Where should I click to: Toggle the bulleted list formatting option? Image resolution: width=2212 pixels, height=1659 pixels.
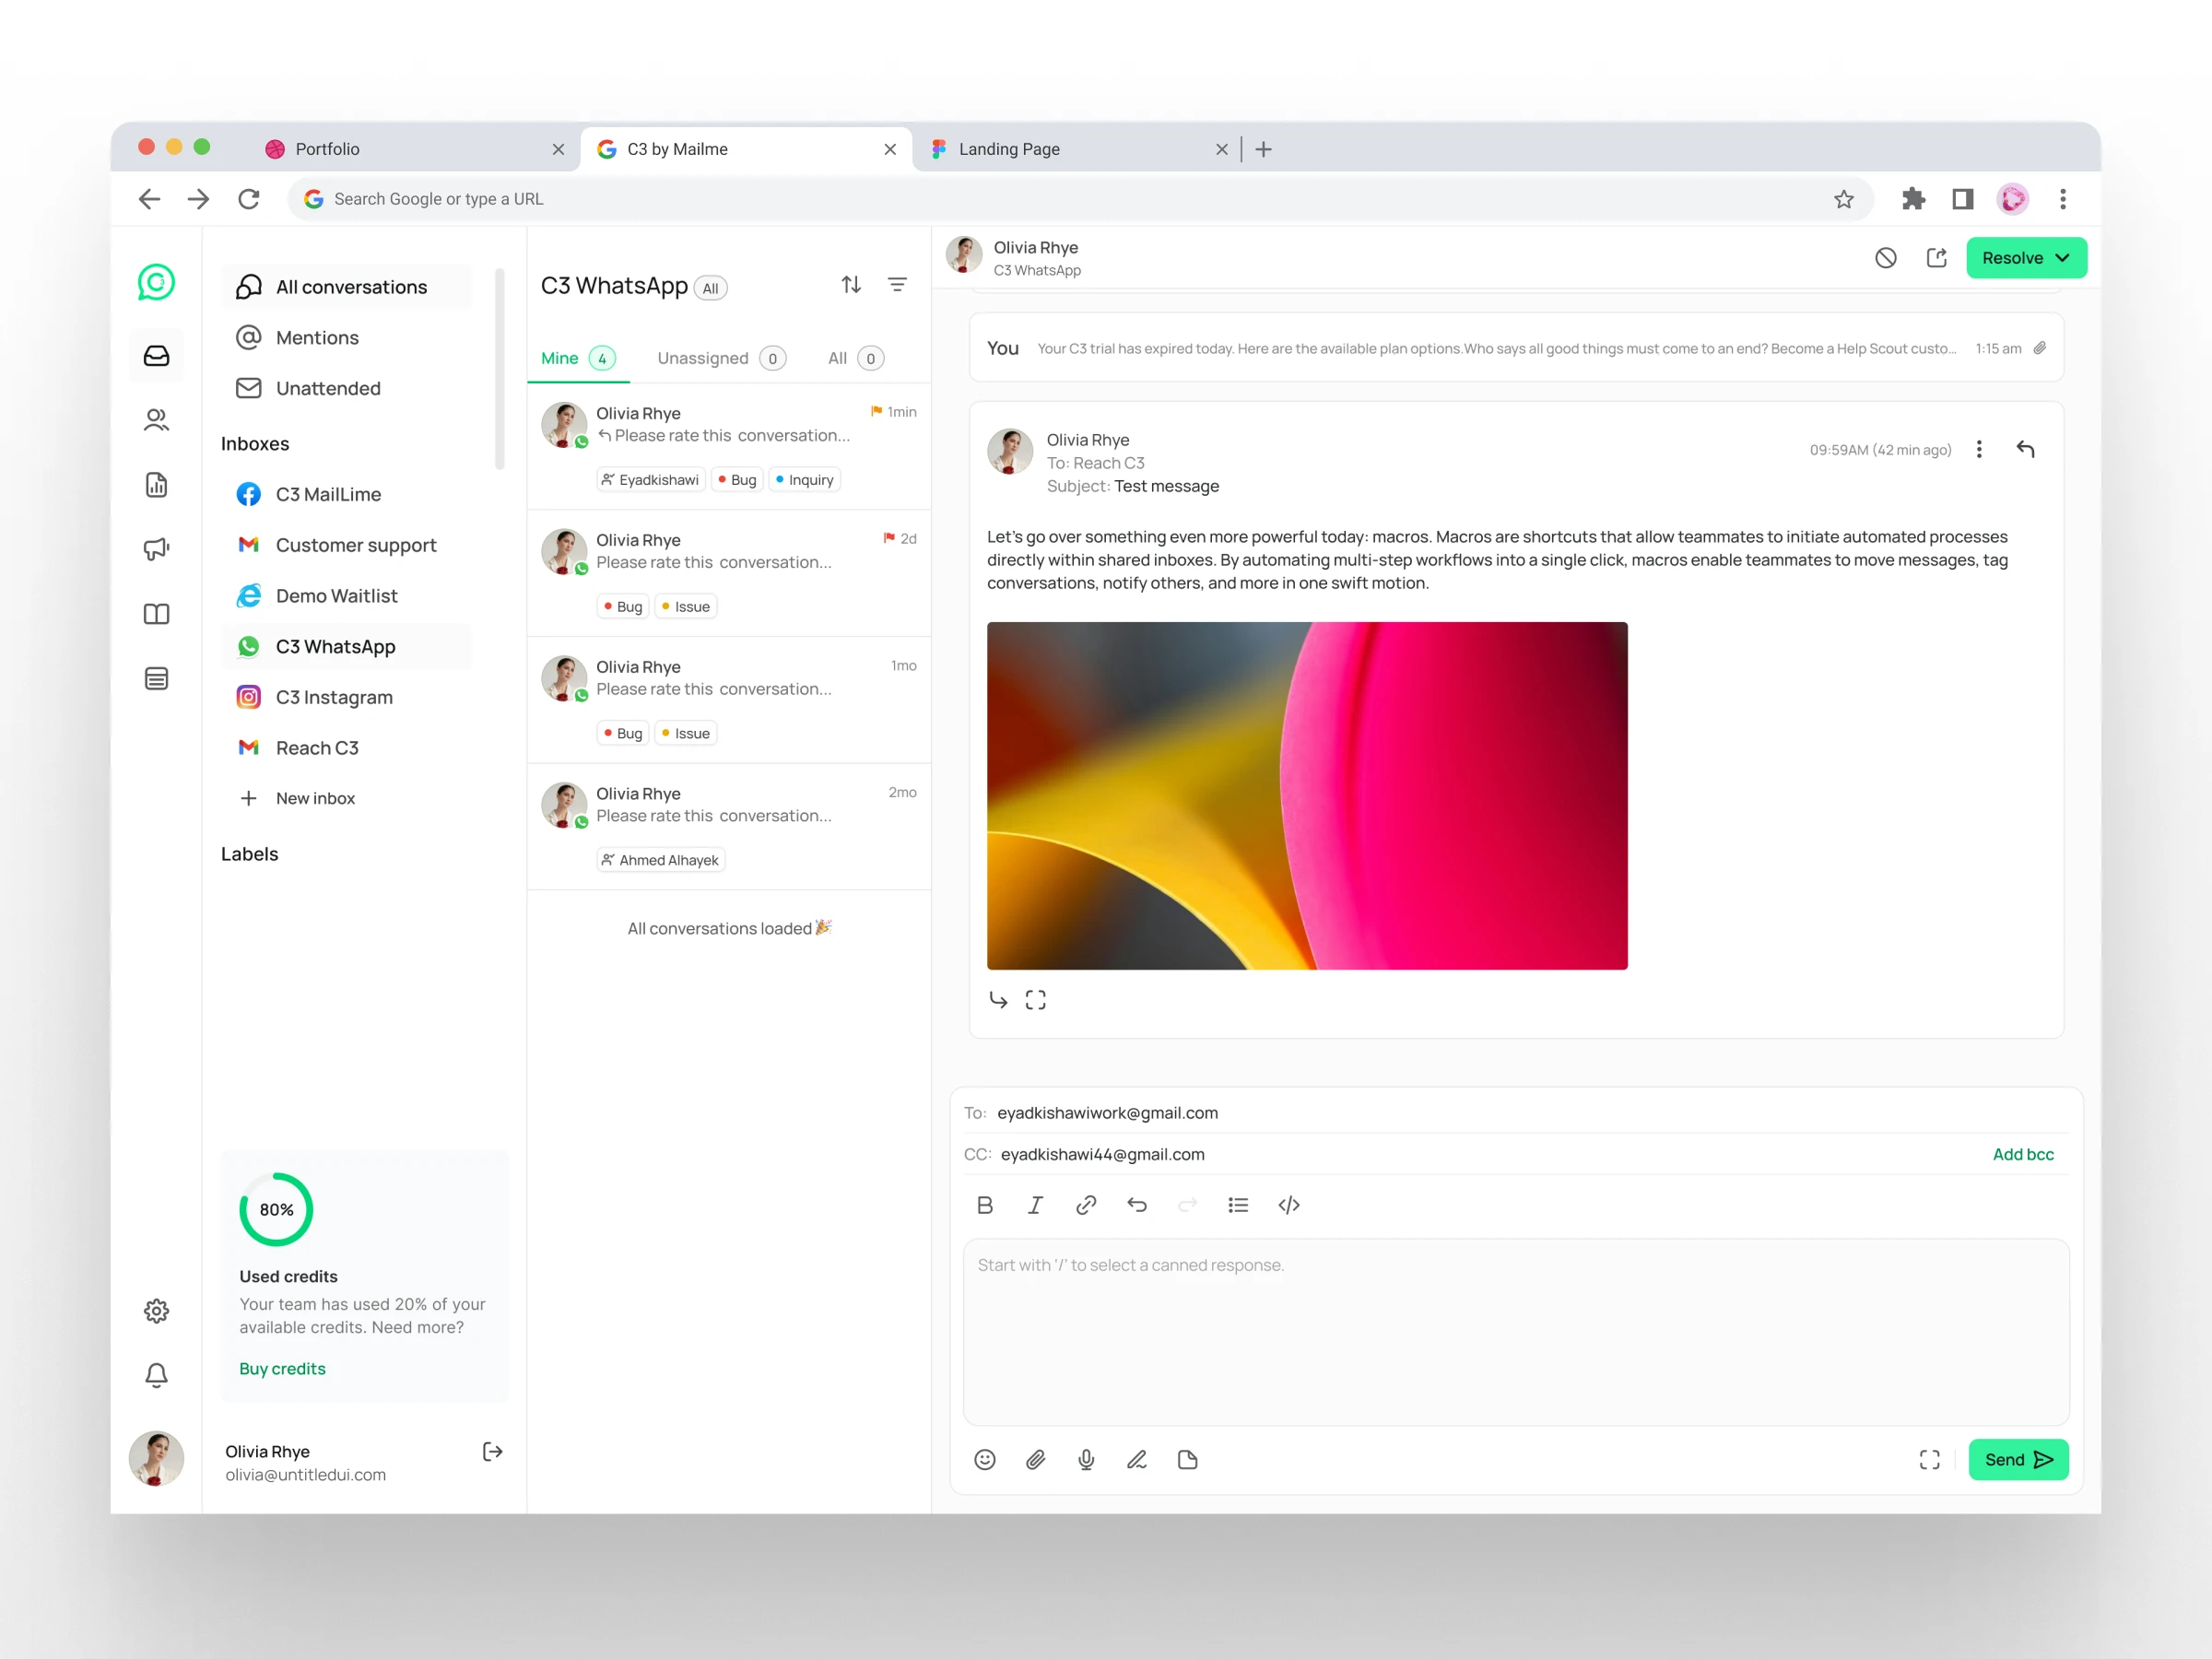pyautogui.click(x=1238, y=1205)
